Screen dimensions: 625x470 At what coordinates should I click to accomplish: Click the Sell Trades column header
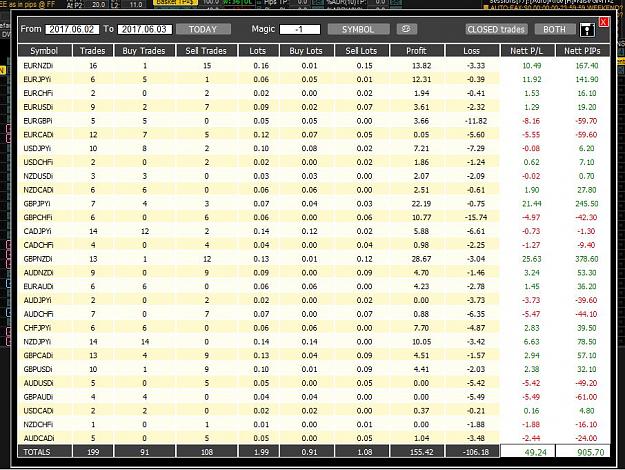click(x=206, y=51)
